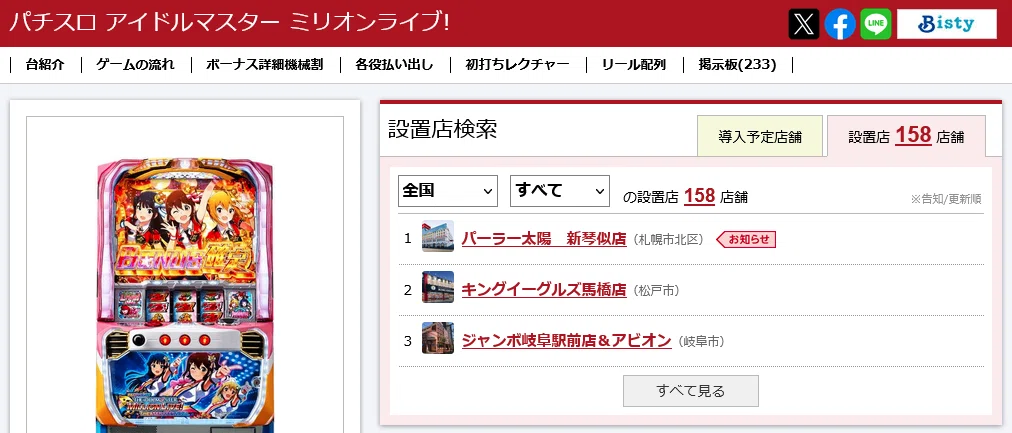Viewport: 1012px width, 433px height.
Task: Click the 設置店検索 heading
Action: point(443,129)
